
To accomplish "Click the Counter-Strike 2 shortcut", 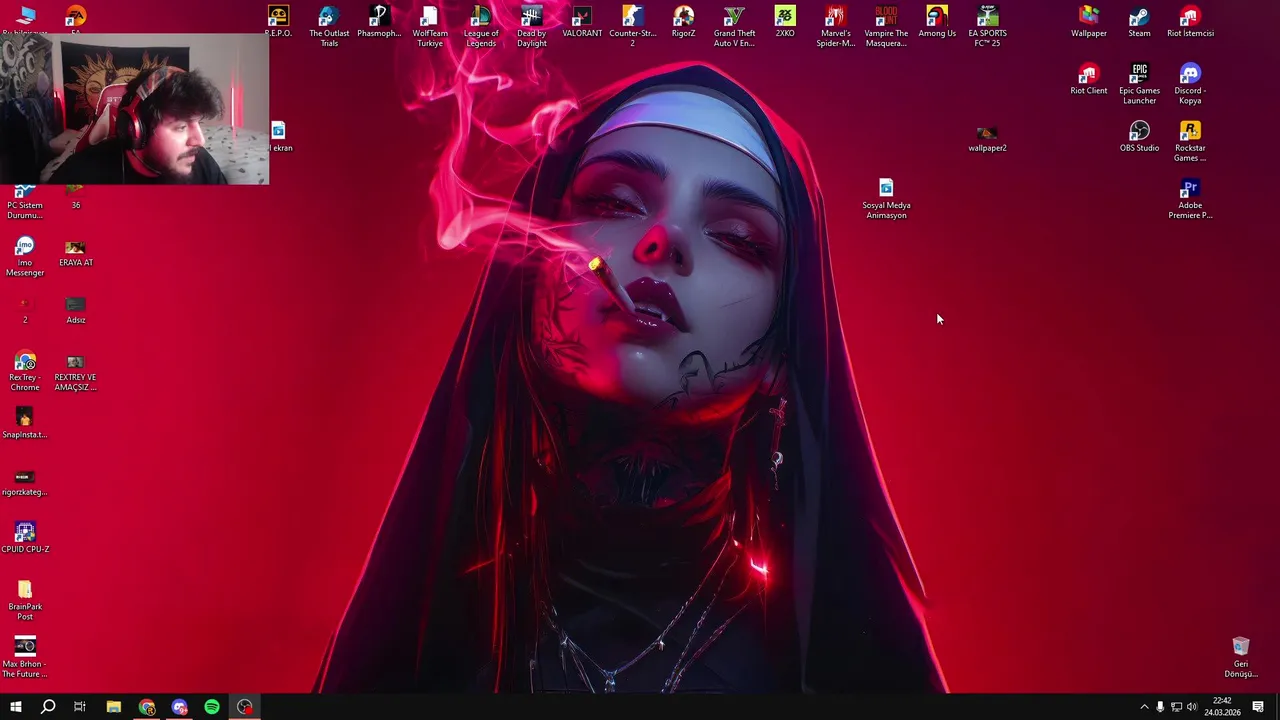I will pos(633,26).
